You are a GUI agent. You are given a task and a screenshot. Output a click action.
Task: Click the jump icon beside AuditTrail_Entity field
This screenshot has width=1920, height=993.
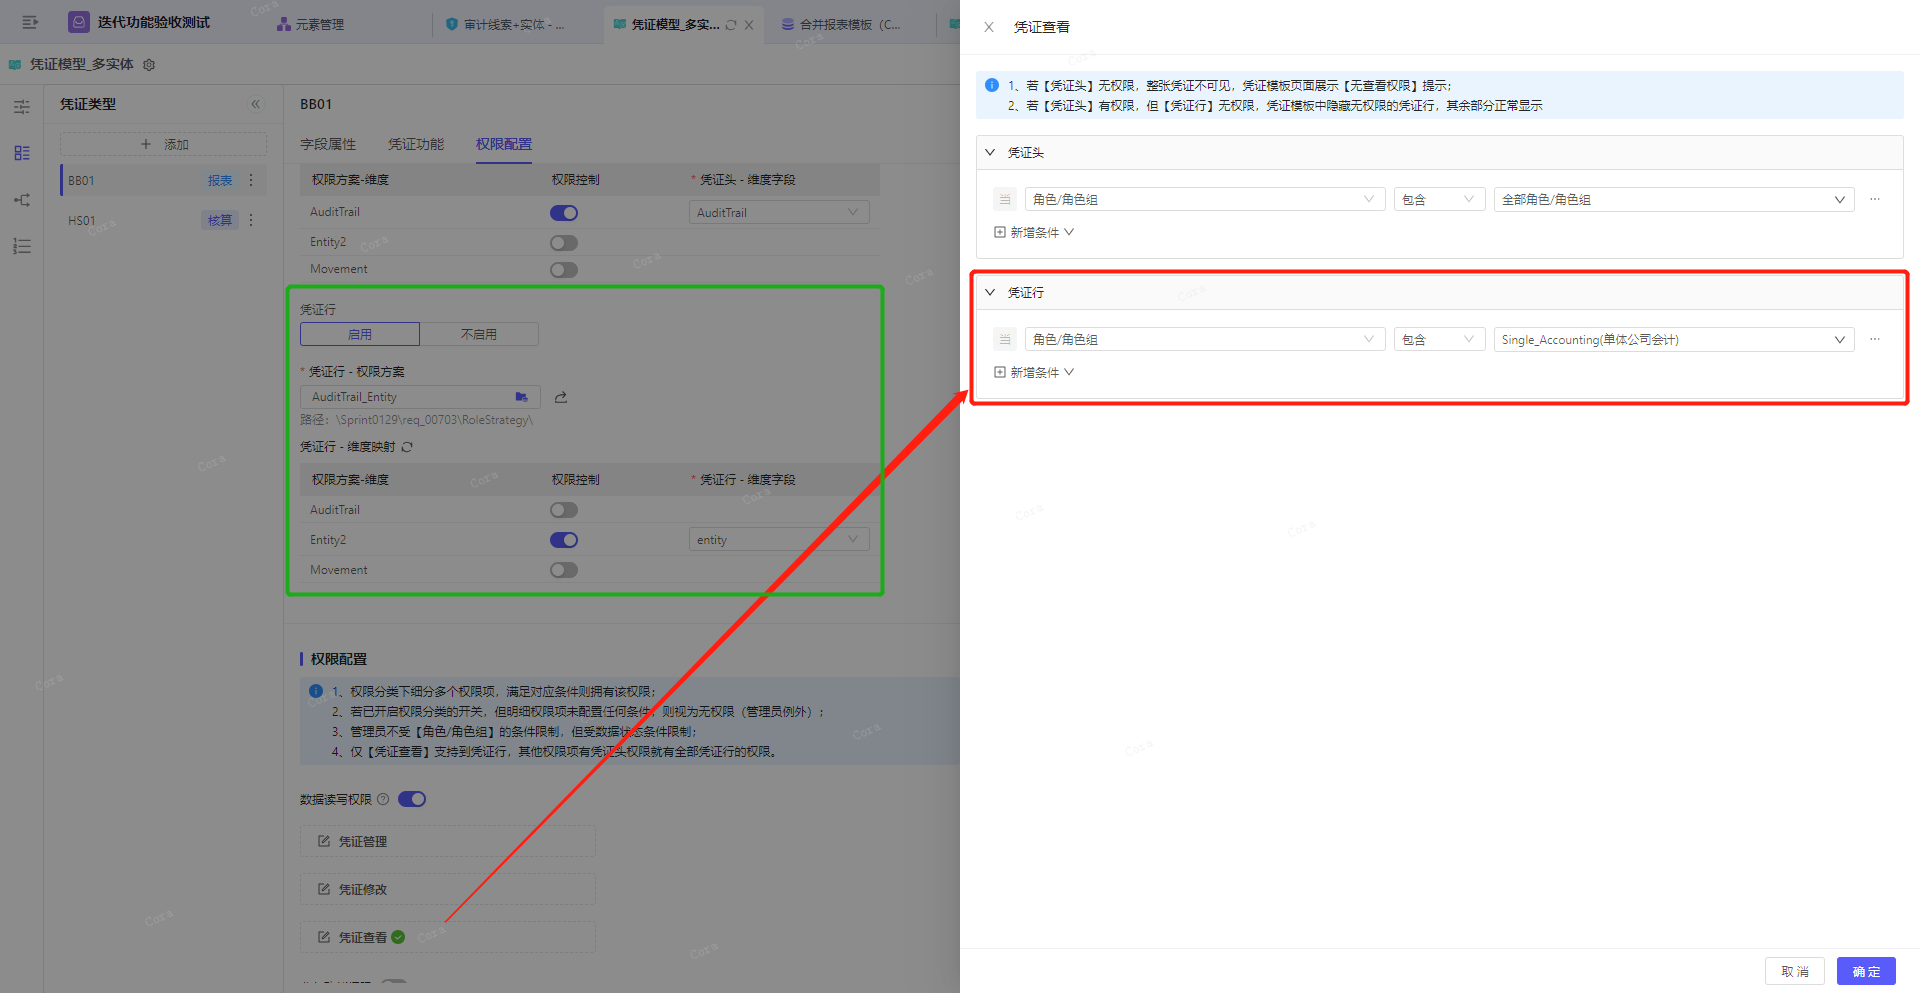pyautogui.click(x=561, y=397)
